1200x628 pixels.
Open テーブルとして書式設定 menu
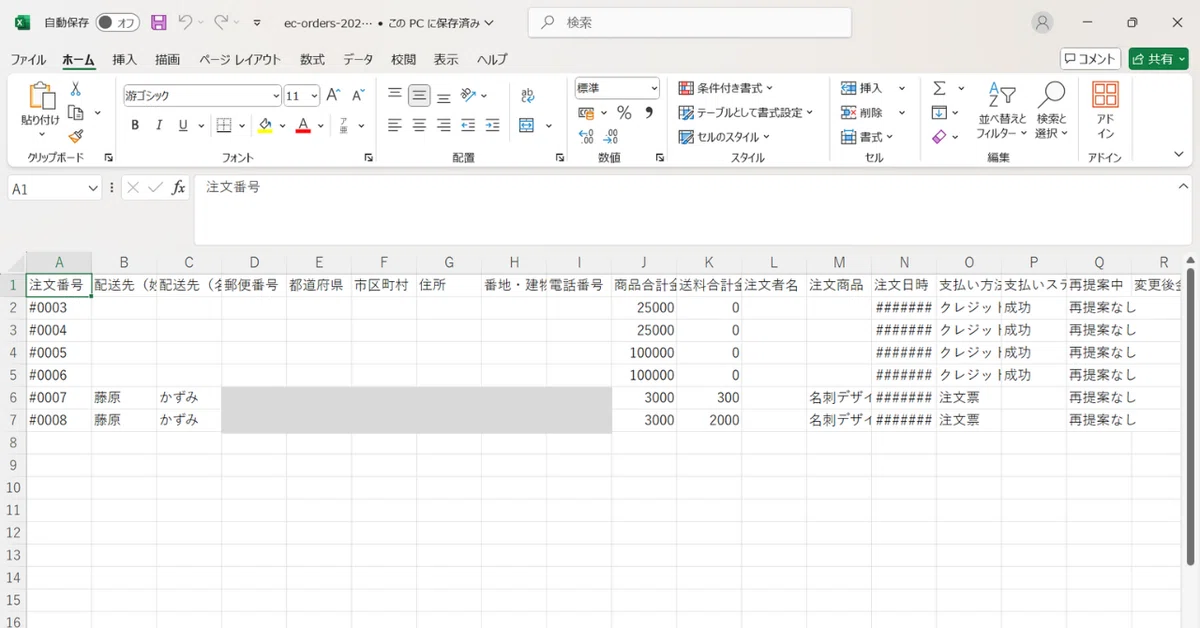pyautogui.click(x=746, y=112)
